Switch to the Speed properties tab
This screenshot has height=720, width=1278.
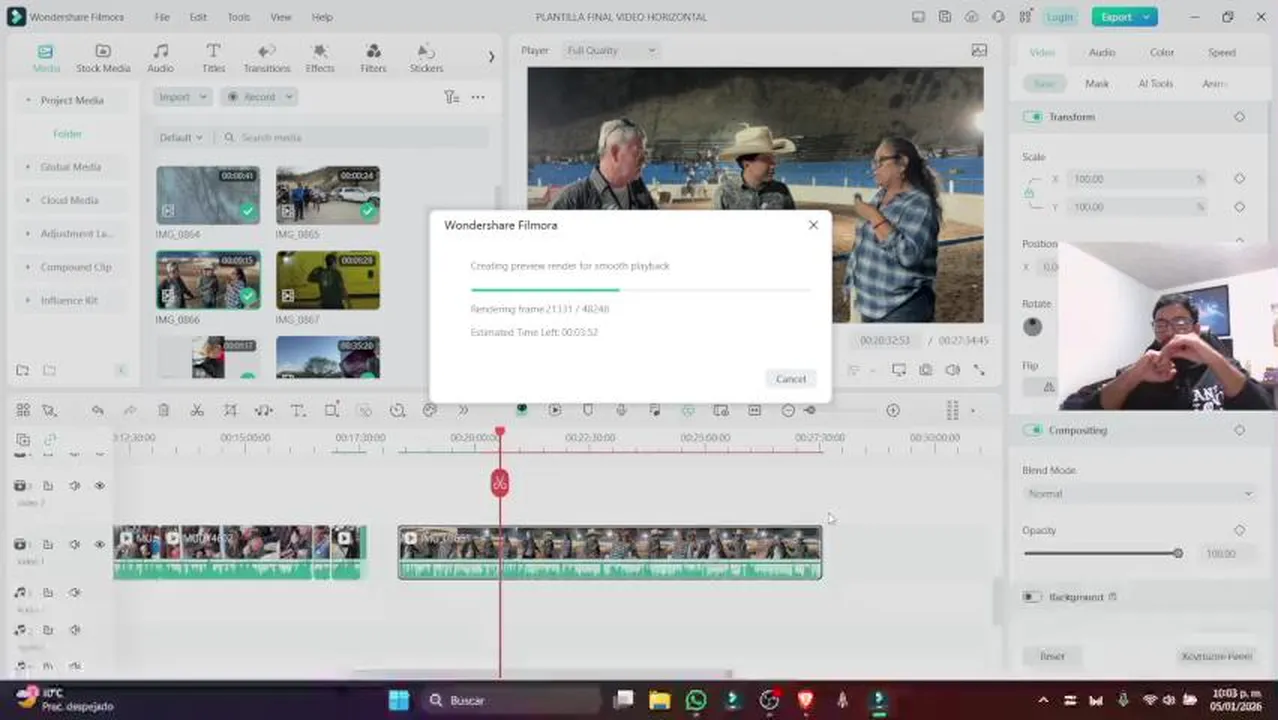tap(1221, 52)
